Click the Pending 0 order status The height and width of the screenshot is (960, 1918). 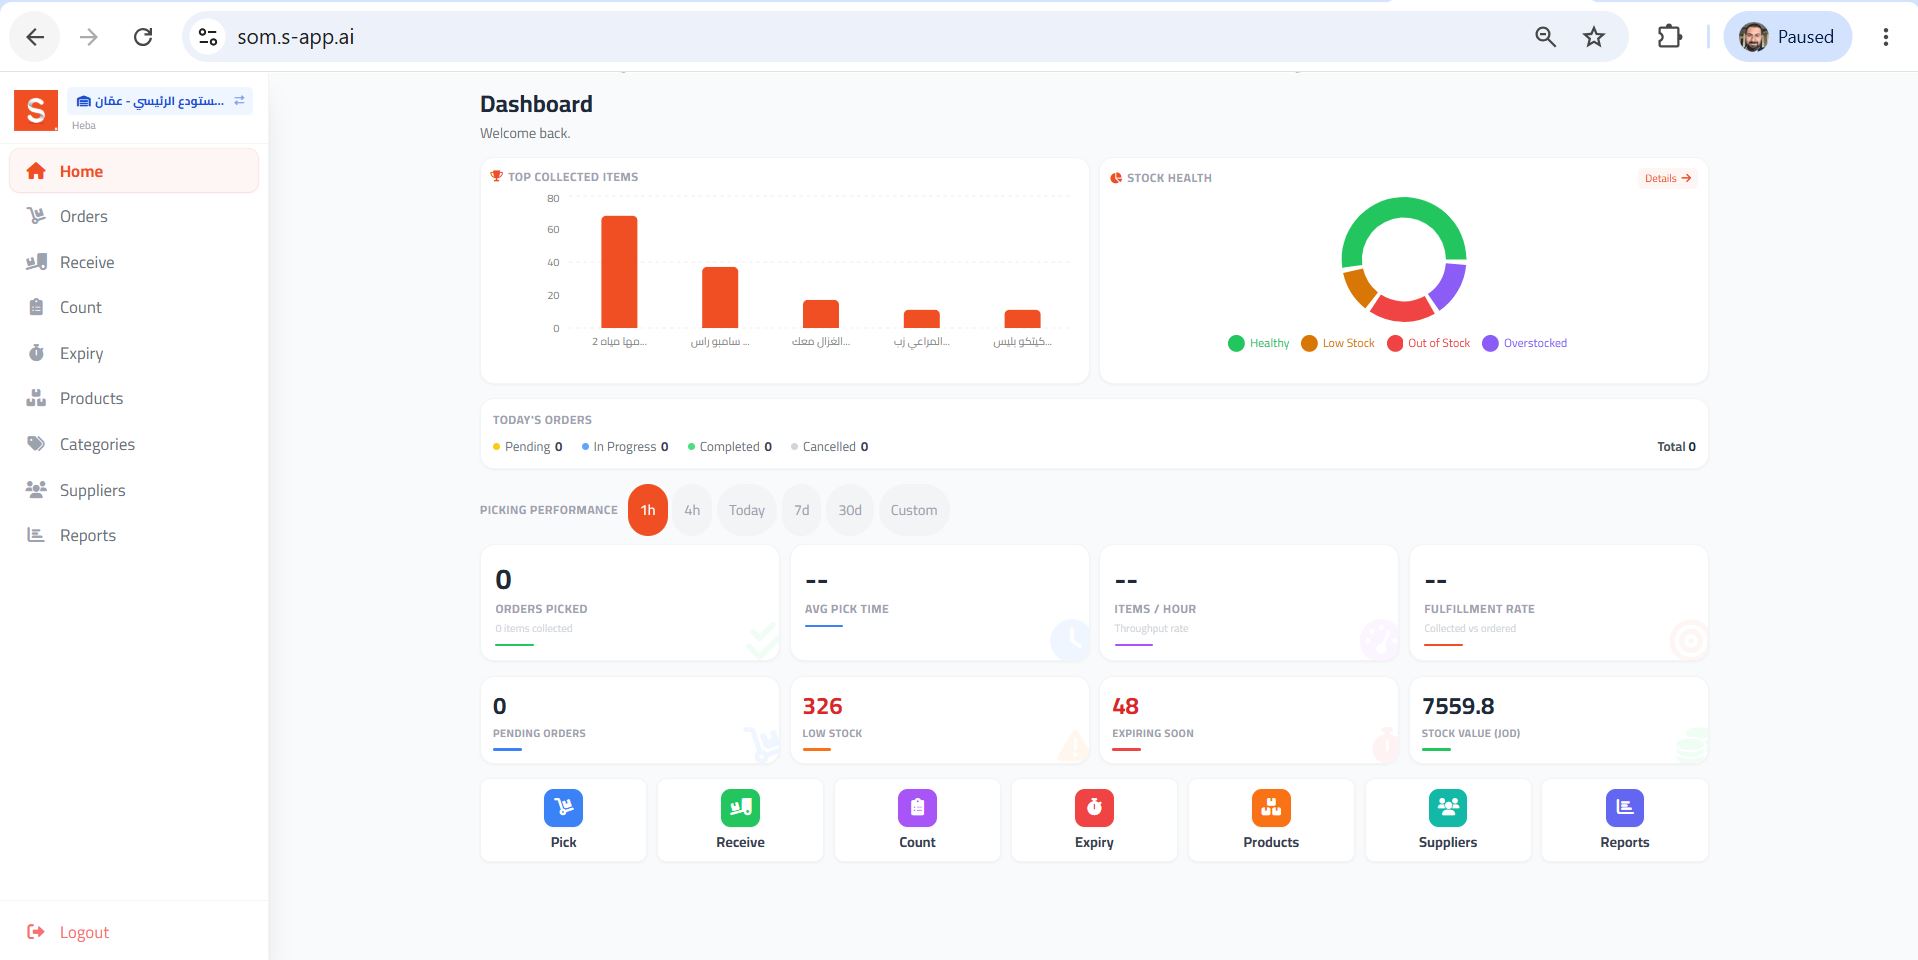[x=528, y=447]
